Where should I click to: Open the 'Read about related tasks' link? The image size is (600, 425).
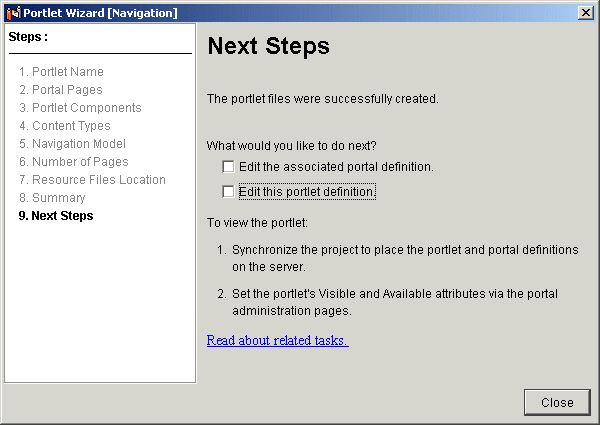tap(277, 340)
